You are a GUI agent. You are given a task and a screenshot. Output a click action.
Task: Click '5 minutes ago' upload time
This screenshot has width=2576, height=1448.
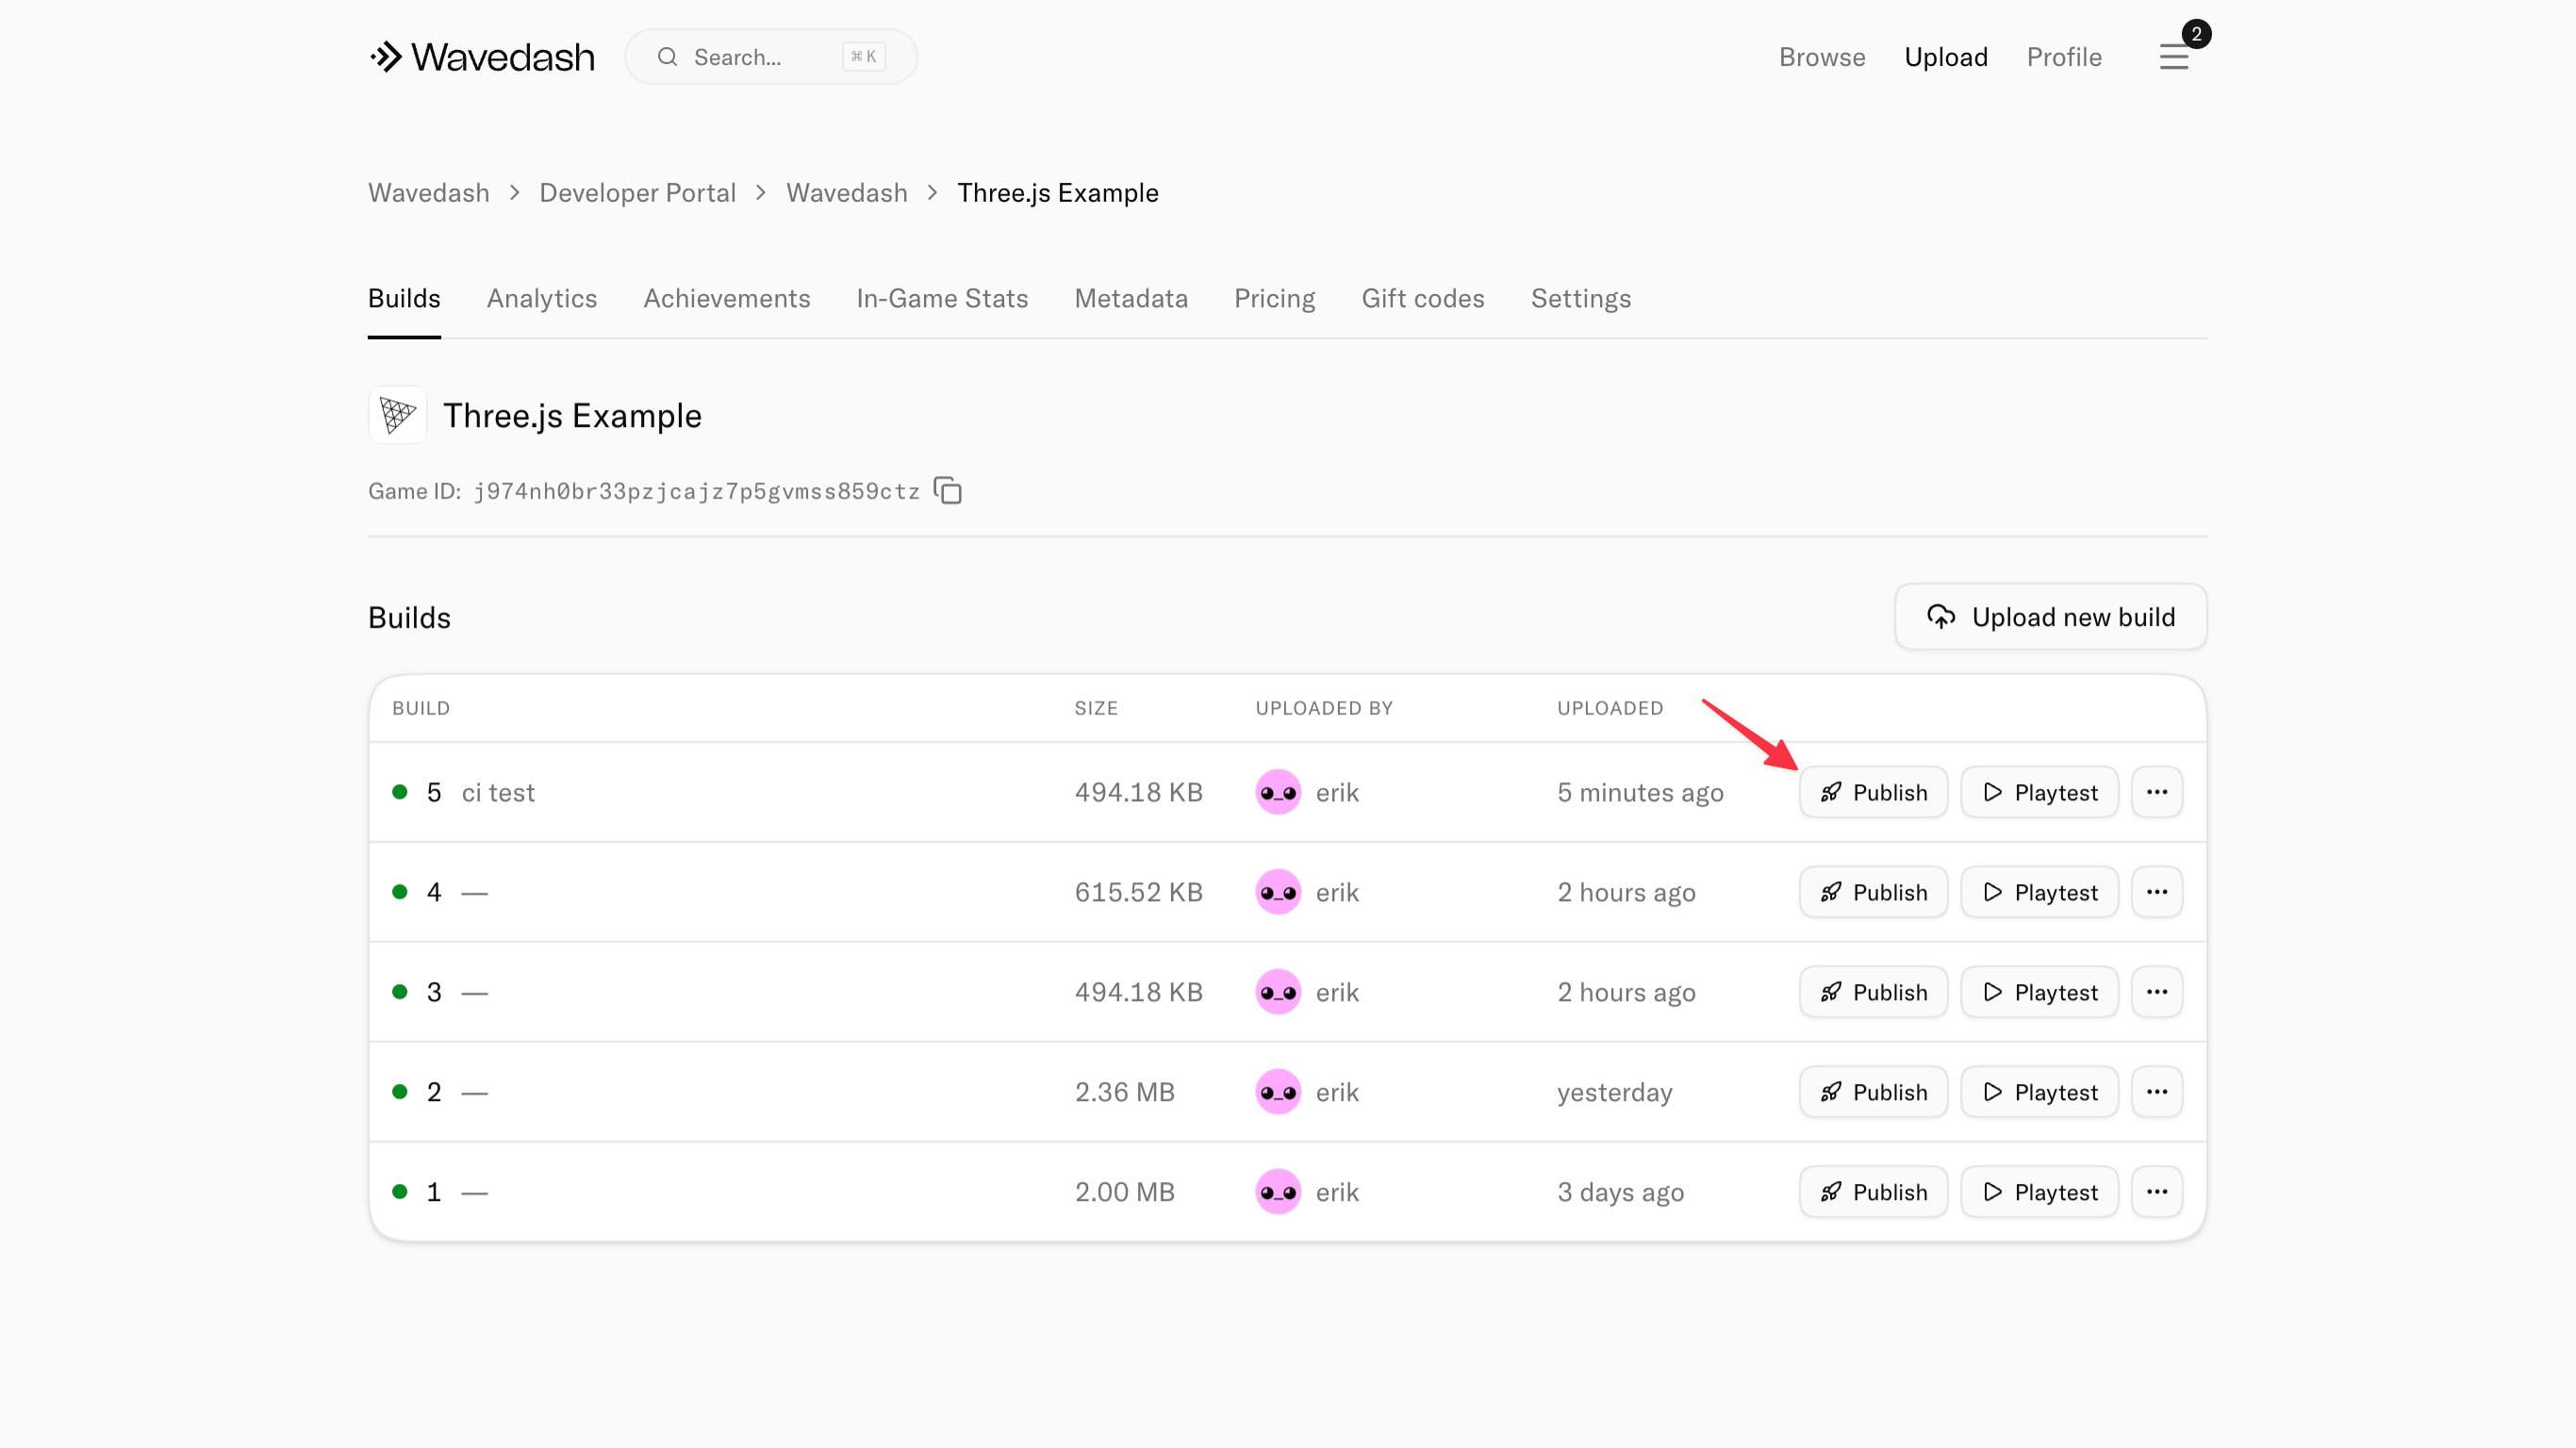[1640, 793]
